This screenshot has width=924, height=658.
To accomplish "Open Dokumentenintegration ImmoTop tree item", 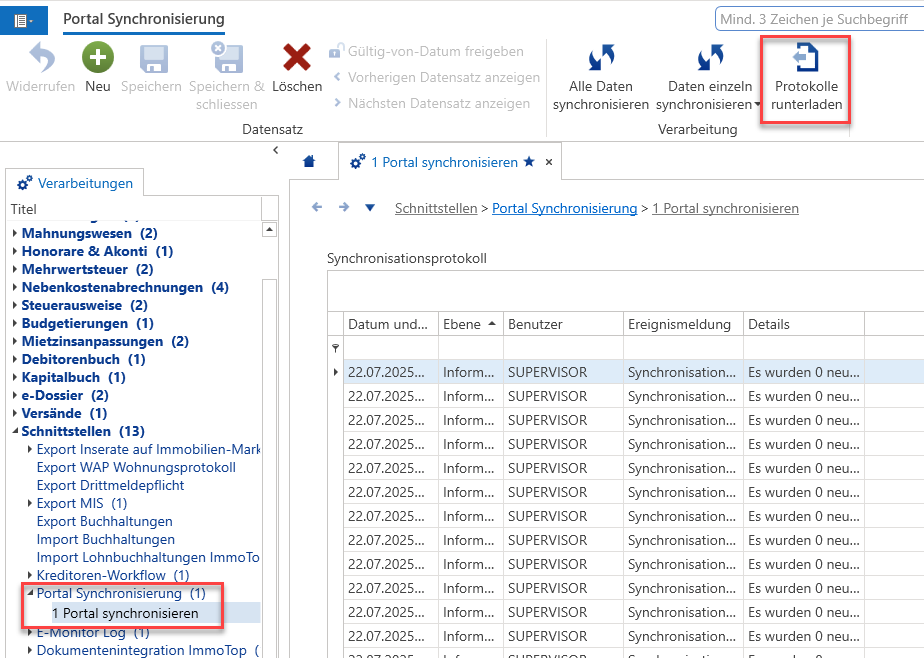I will point(148,650).
